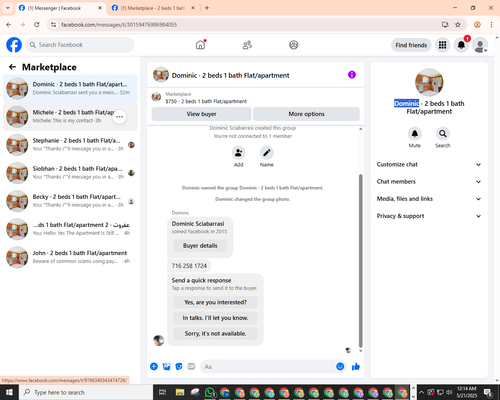This screenshot has width=500, height=400.
Task: Expand Media, files and links section
Action: pos(429,199)
